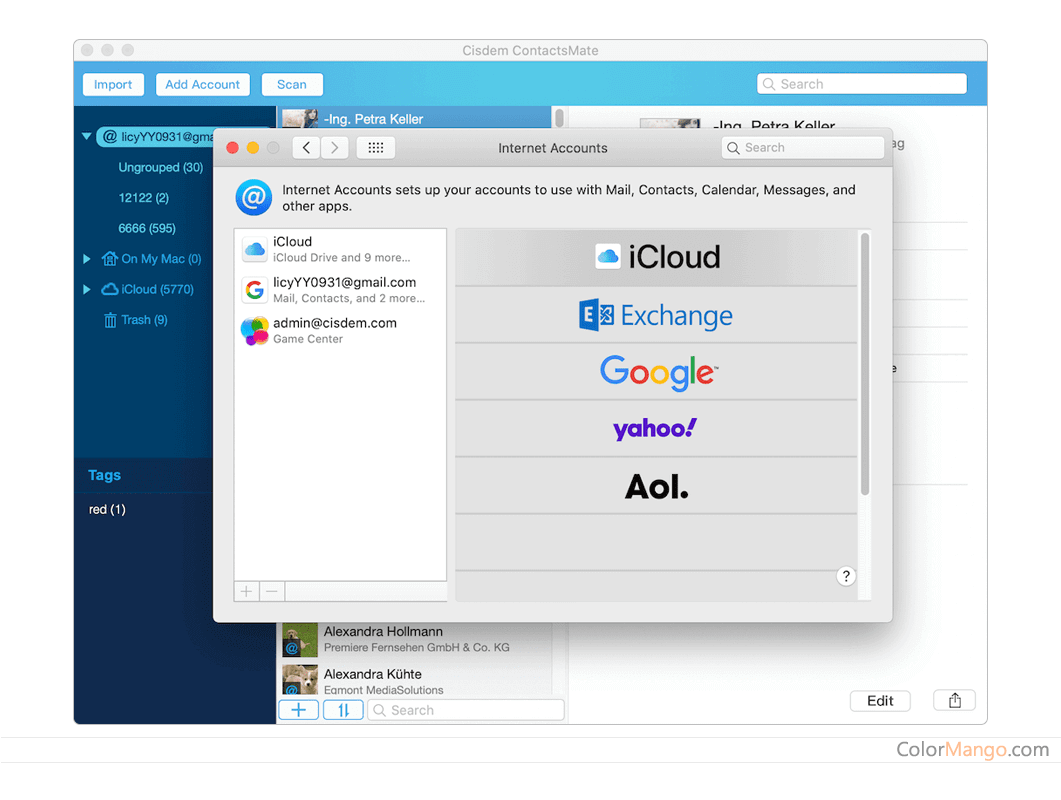The image size is (1061, 800).
Task: Select the 12122 (2) group
Action: point(143,198)
